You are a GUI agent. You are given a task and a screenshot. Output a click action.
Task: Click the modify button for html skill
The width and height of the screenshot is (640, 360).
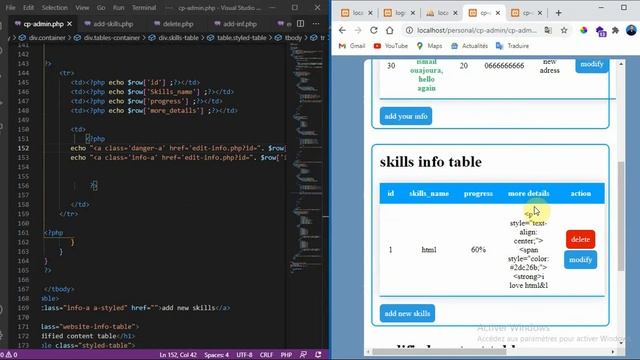click(580, 260)
